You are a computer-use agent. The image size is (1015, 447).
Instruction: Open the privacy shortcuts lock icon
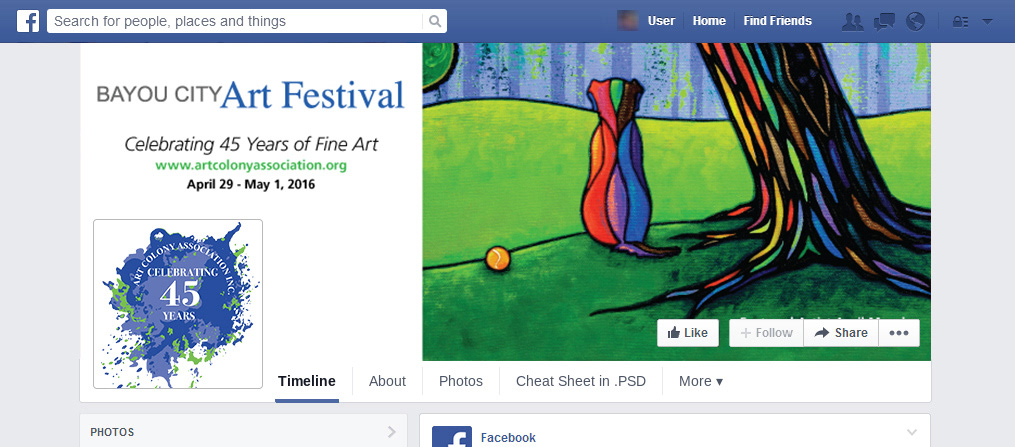click(961, 21)
